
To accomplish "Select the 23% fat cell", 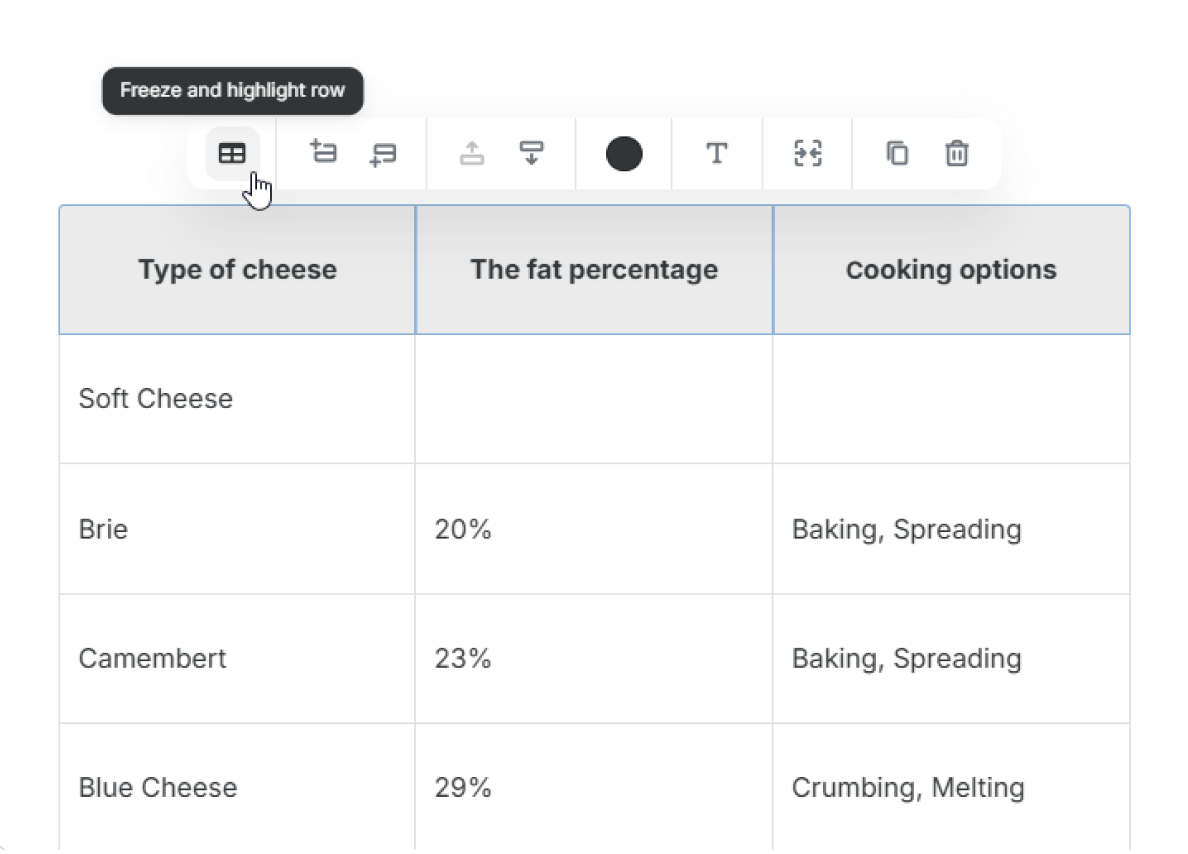I will (594, 658).
